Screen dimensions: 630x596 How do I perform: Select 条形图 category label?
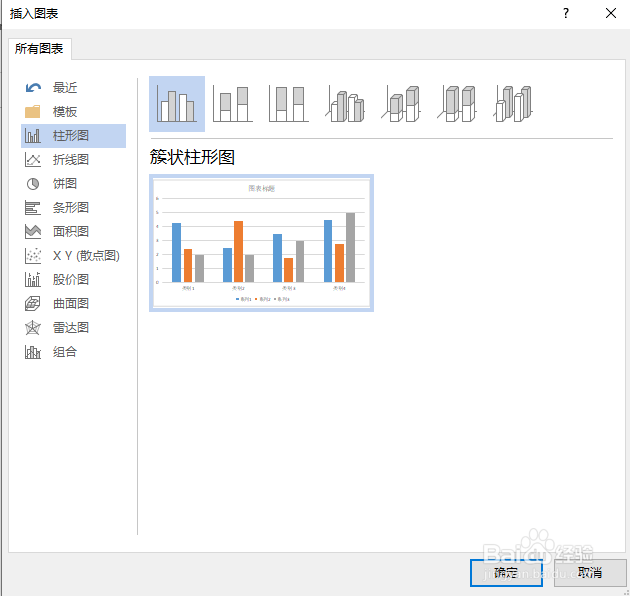click(71, 208)
